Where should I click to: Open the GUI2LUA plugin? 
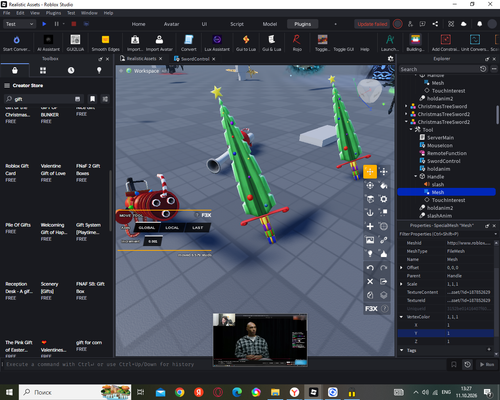75,43
